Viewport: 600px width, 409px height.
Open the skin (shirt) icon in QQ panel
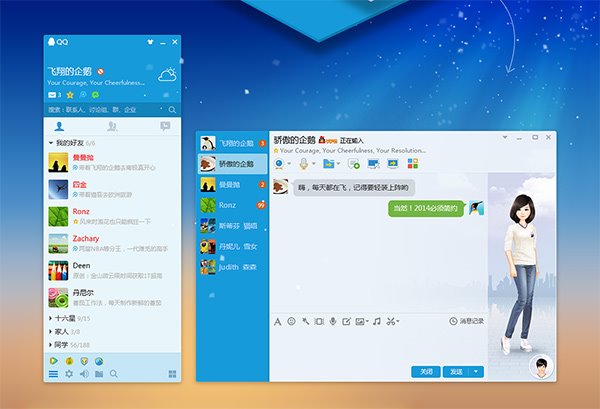(150, 42)
